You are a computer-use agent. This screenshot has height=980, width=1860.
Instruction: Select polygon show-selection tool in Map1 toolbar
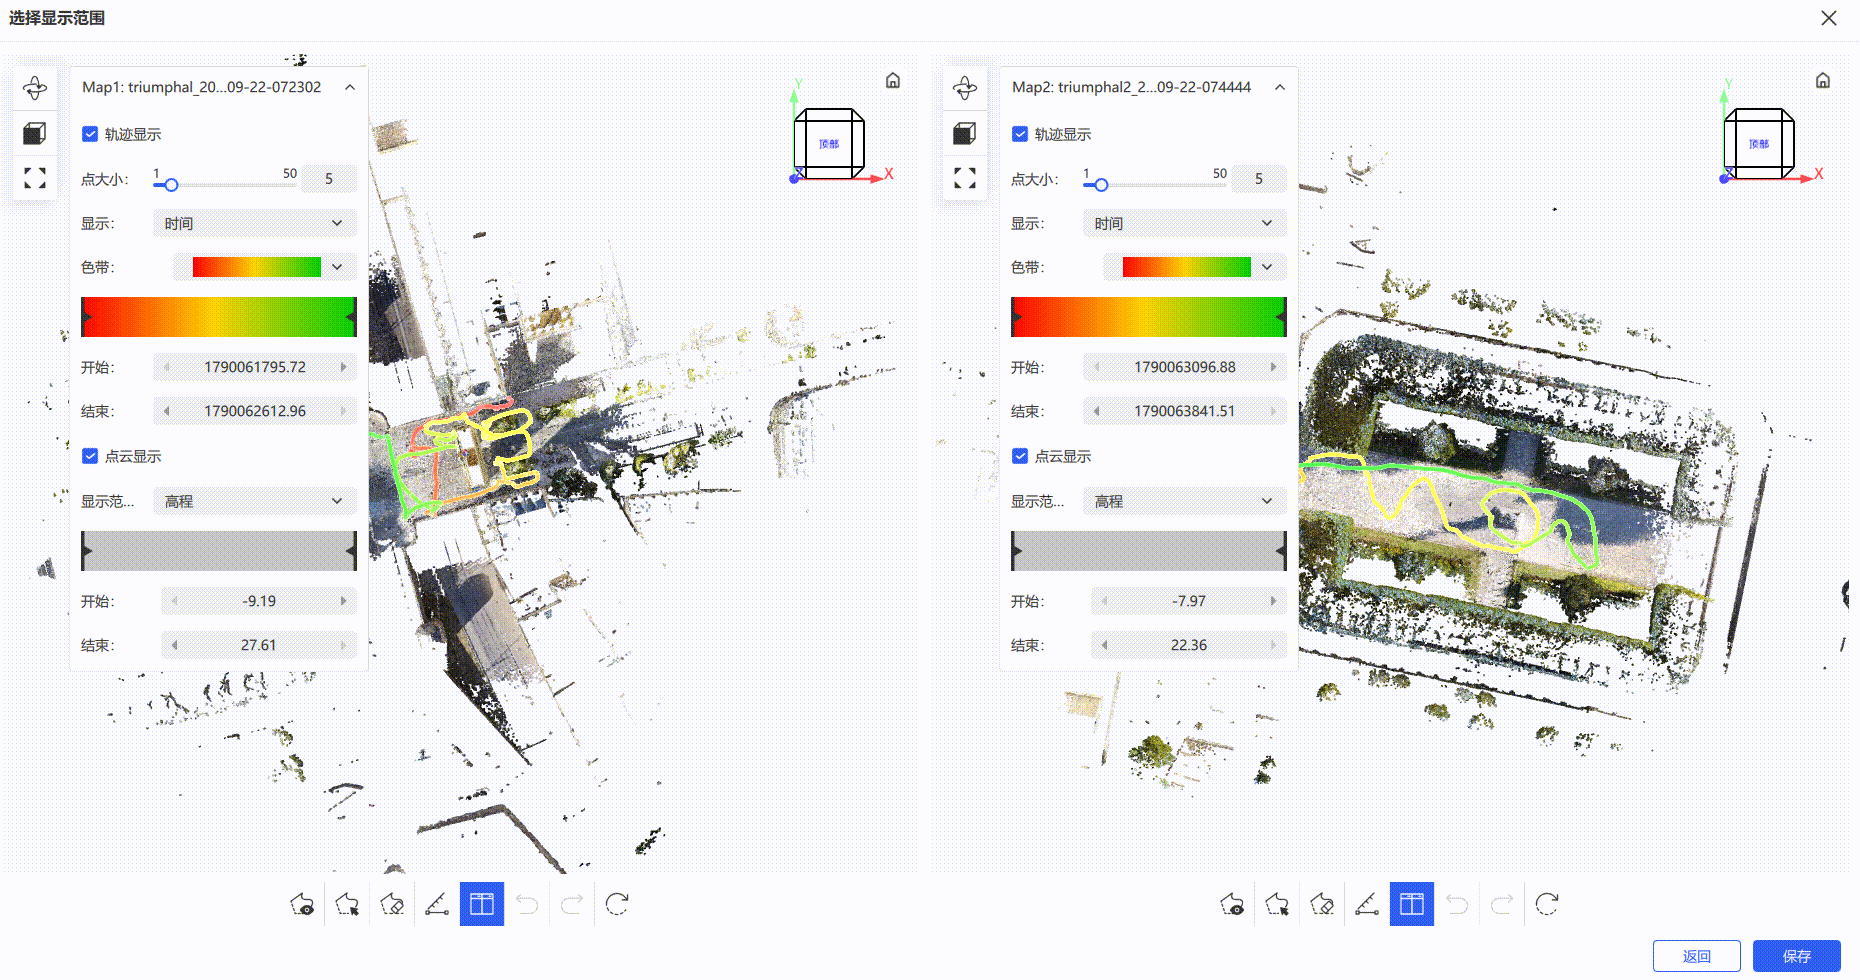tap(302, 904)
